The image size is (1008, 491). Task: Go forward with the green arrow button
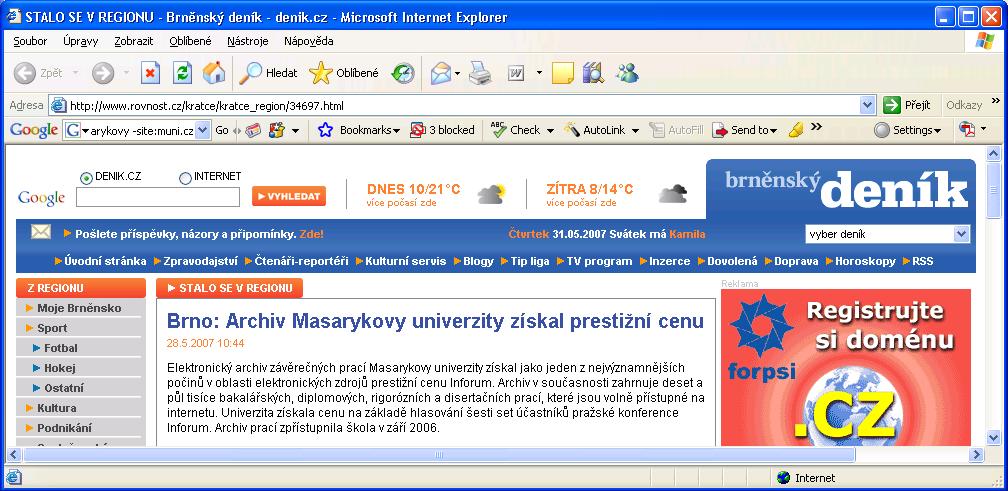point(102,73)
